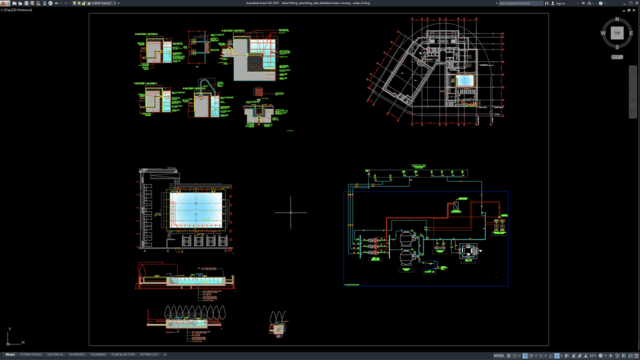Open the WCS dropdown below ViewCube
The height and width of the screenshot is (360, 640).
pyautogui.click(x=617, y=57)
